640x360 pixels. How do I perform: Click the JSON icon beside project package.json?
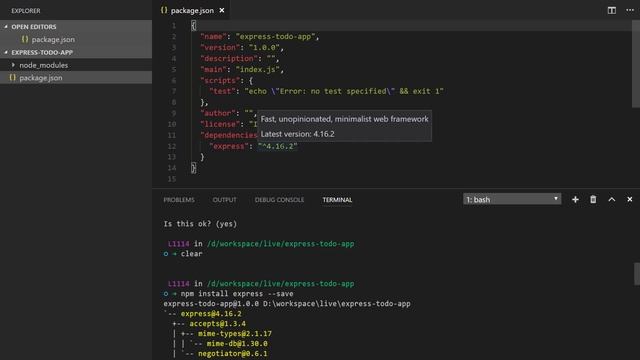(x=13, y=78)
